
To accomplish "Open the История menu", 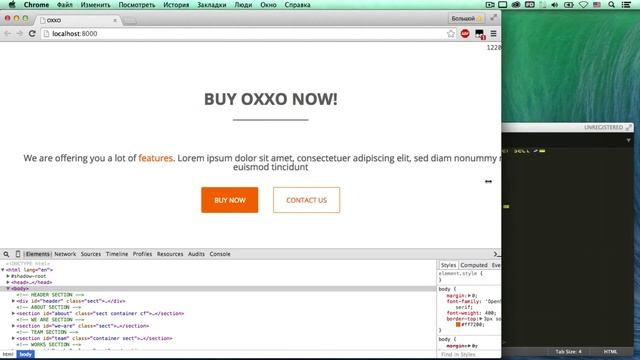I will click(x=176, y=5).
